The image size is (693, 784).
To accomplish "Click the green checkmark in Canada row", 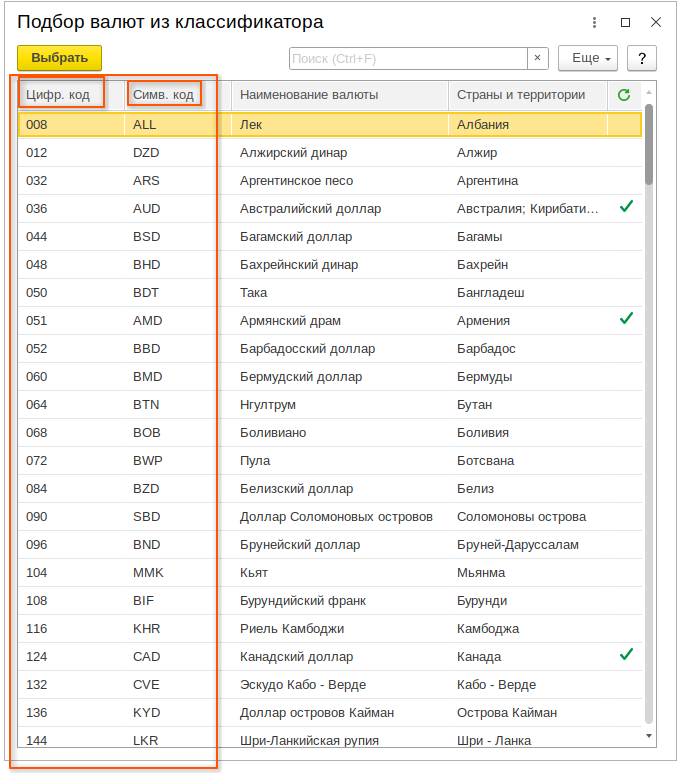I will (x=626, y=656).
